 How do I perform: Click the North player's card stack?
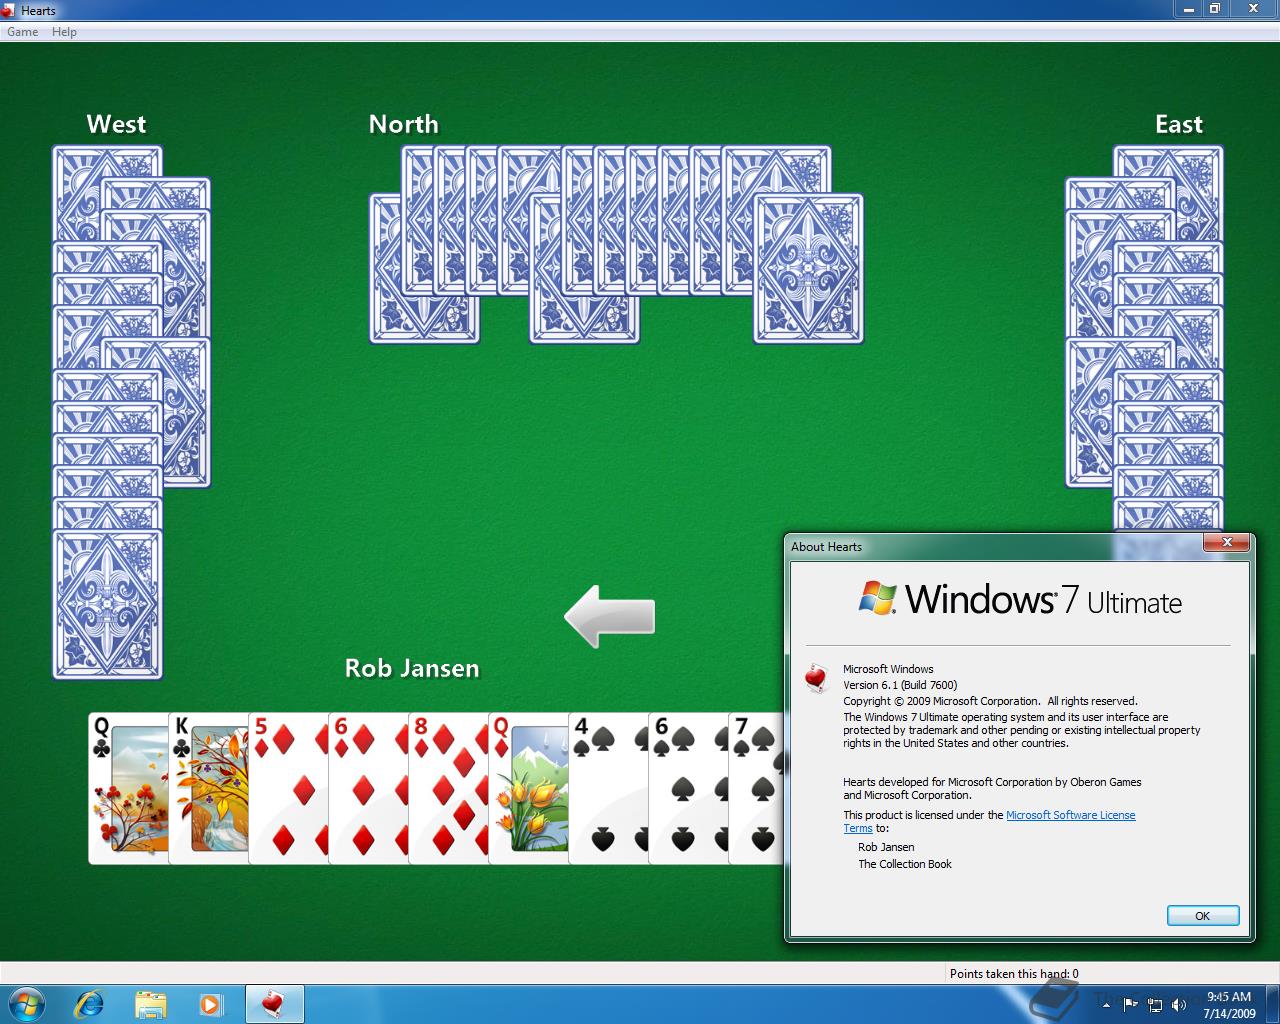click(616, 245)
